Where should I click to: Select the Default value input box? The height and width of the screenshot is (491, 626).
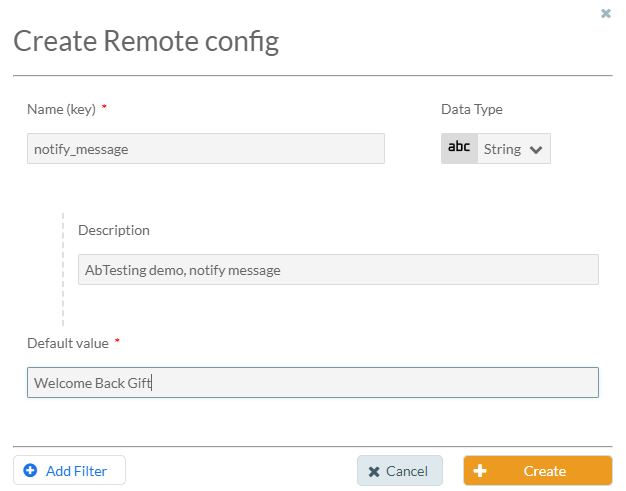[313, 382]
